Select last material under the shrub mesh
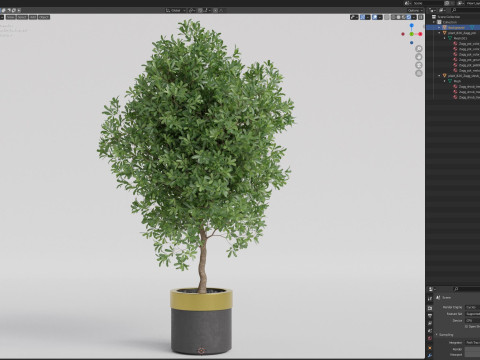This screenshot has height=360, width=480. coord(469,97)
